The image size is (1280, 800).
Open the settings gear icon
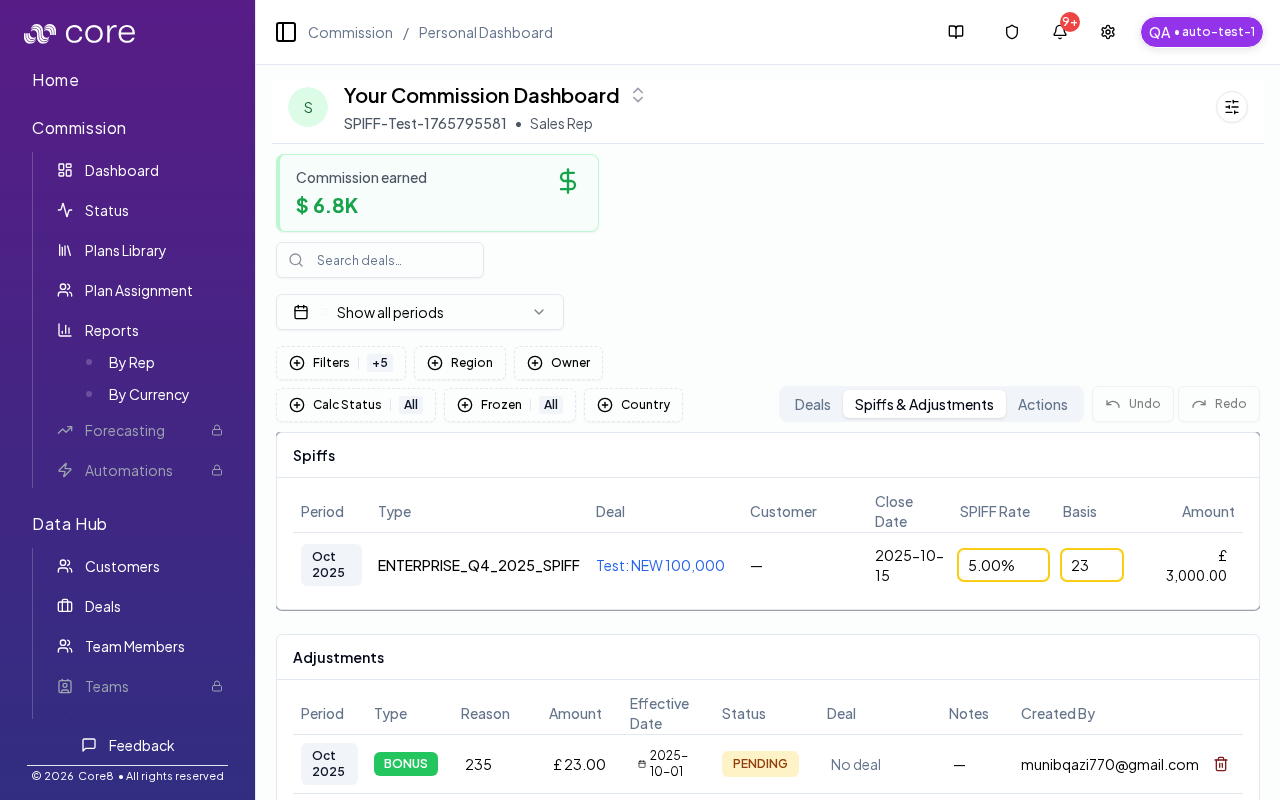point(1107,32)
